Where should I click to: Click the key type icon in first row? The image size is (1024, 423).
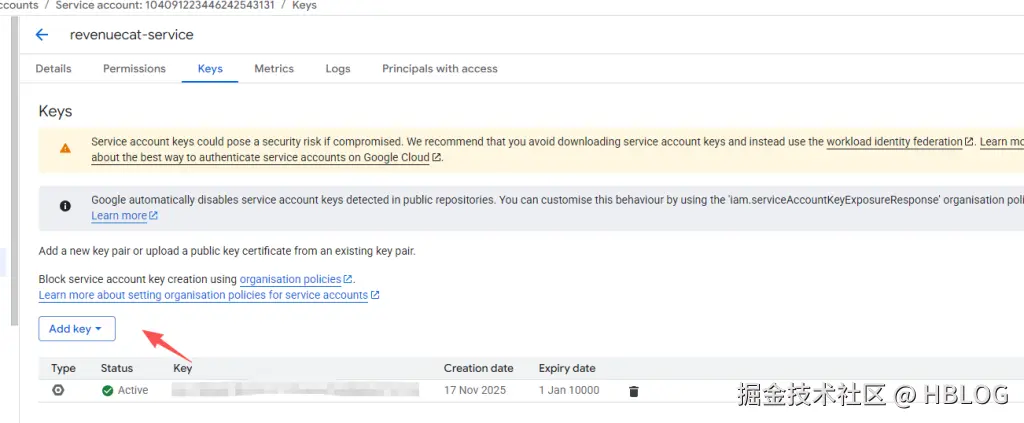click(x=58, y=390)
